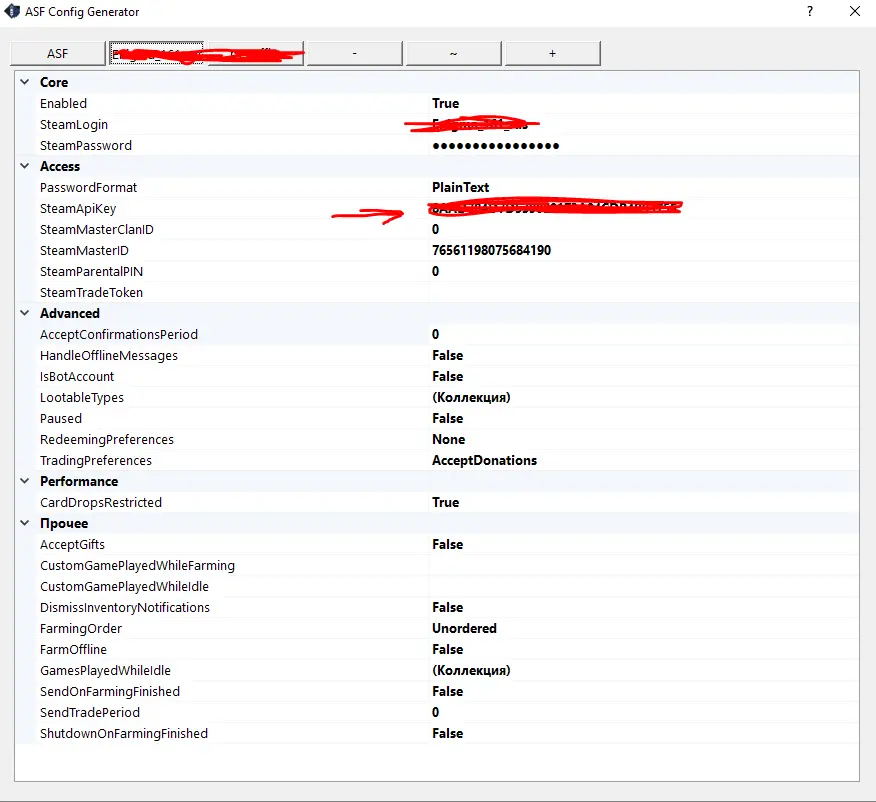Switch to the ASF tab
876x802 pixels.
coord(58,54)
